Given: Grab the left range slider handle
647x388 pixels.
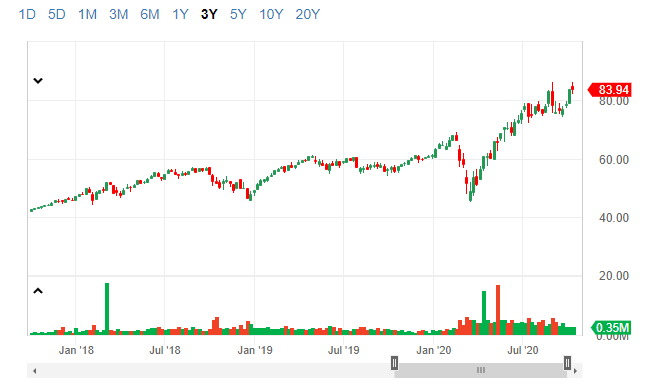Looking at the screenshot, I should click(x=394, y=364).
